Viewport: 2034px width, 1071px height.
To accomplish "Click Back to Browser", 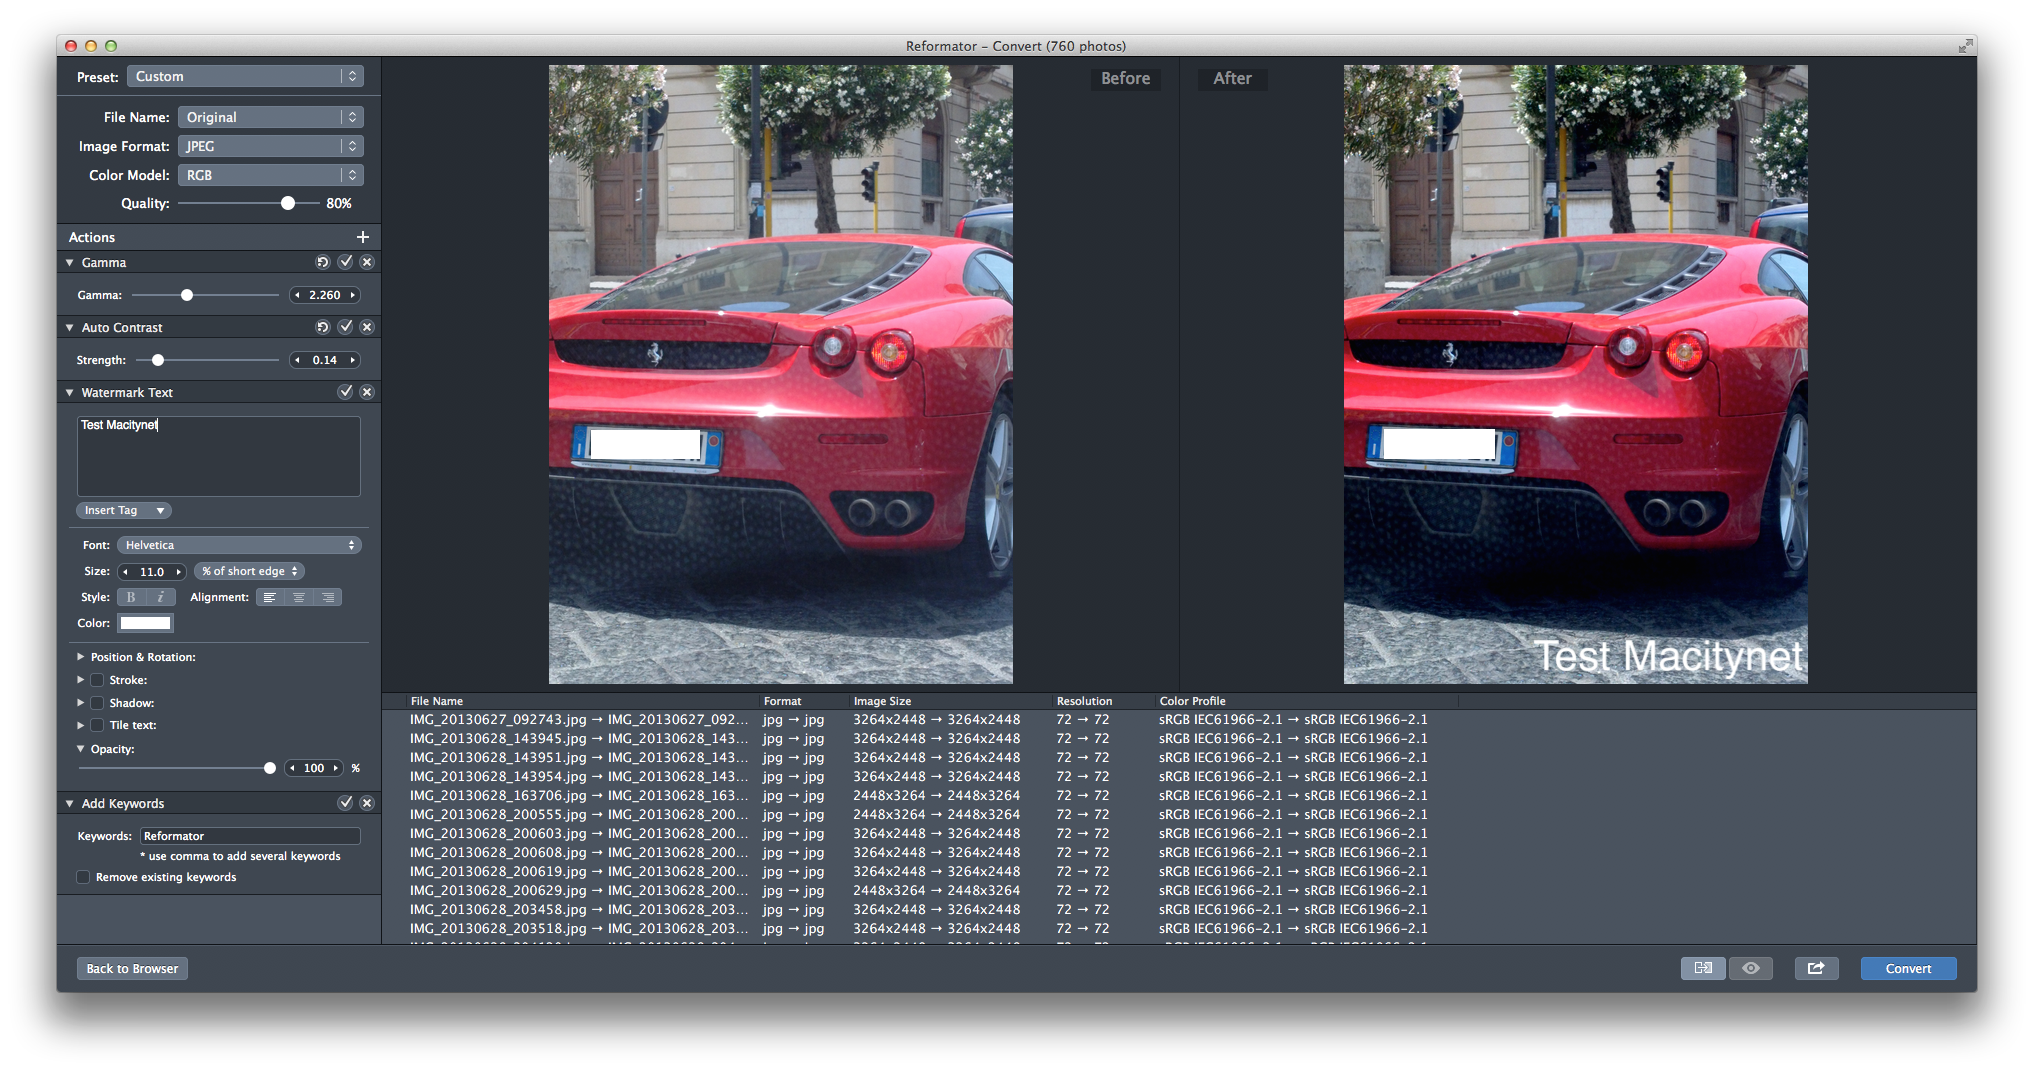I will tap(132, 968).
